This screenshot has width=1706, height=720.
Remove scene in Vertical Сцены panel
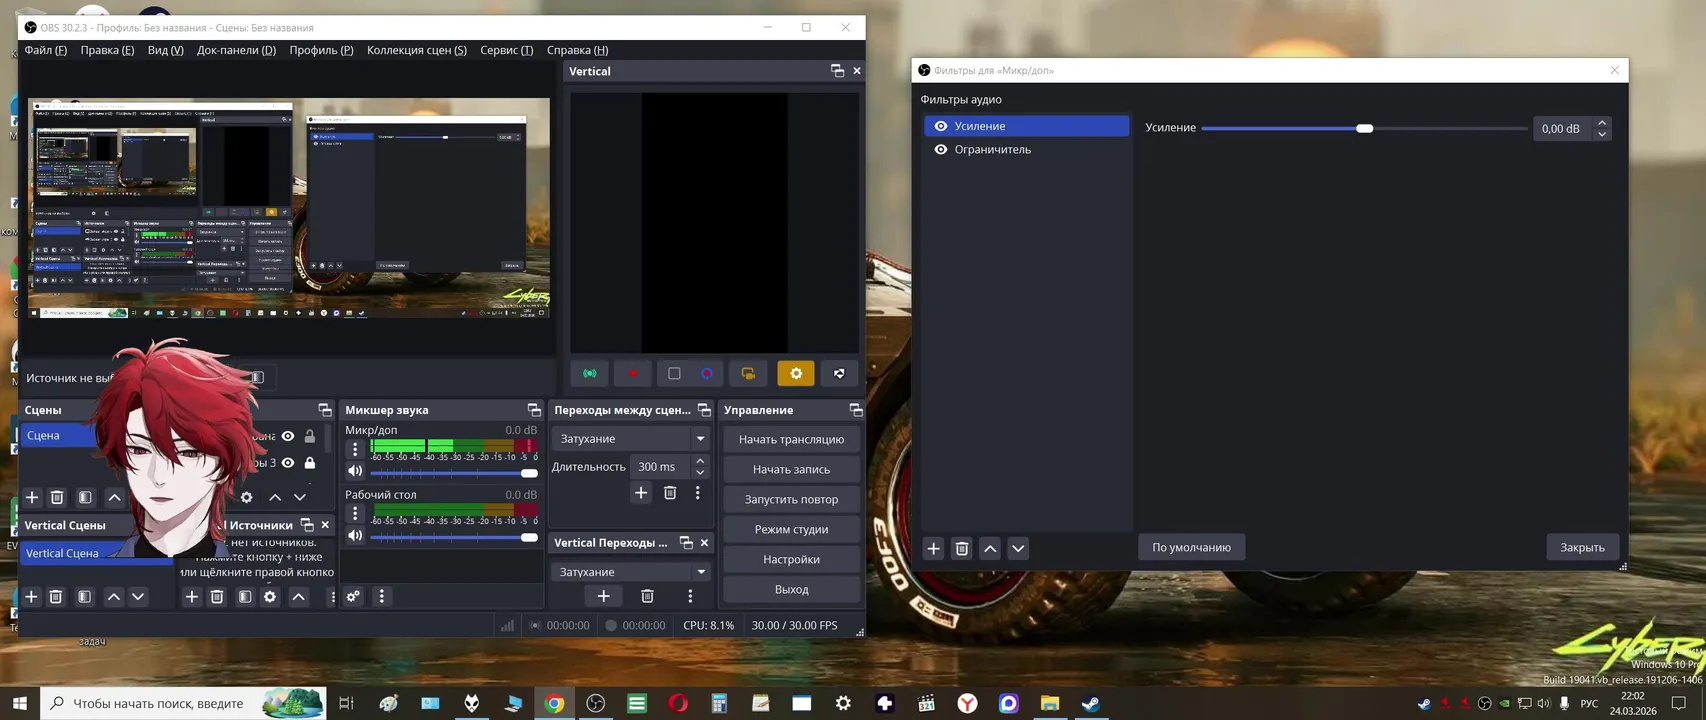click(56, 596)
